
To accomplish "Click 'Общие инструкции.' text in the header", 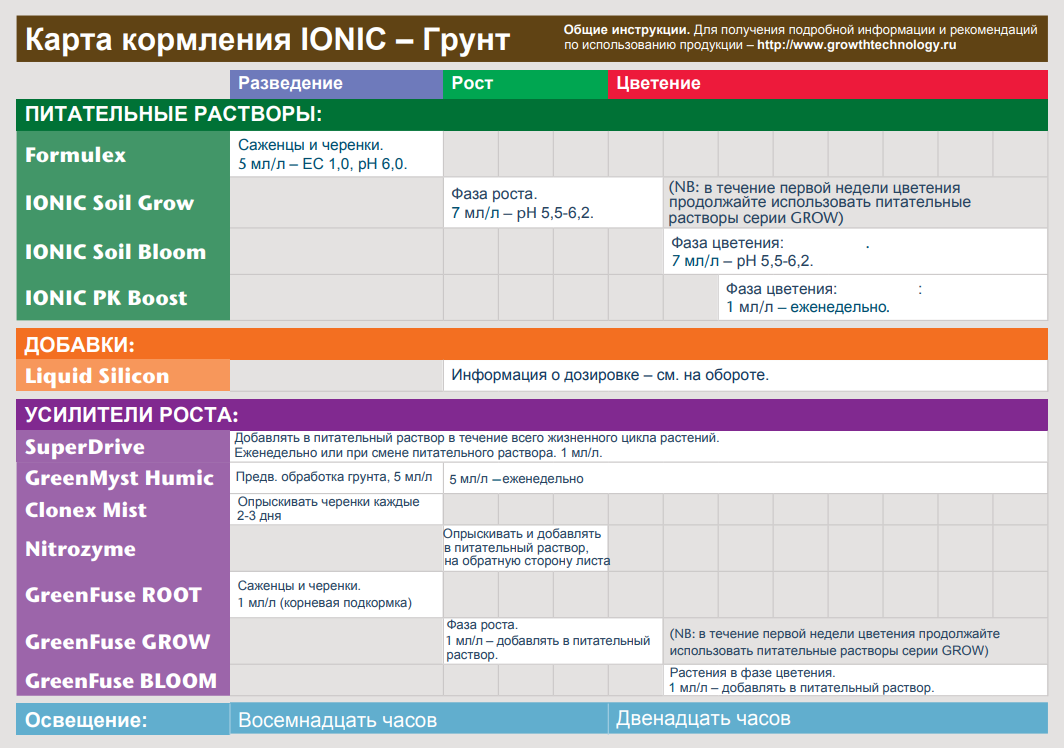I will 626,30.
